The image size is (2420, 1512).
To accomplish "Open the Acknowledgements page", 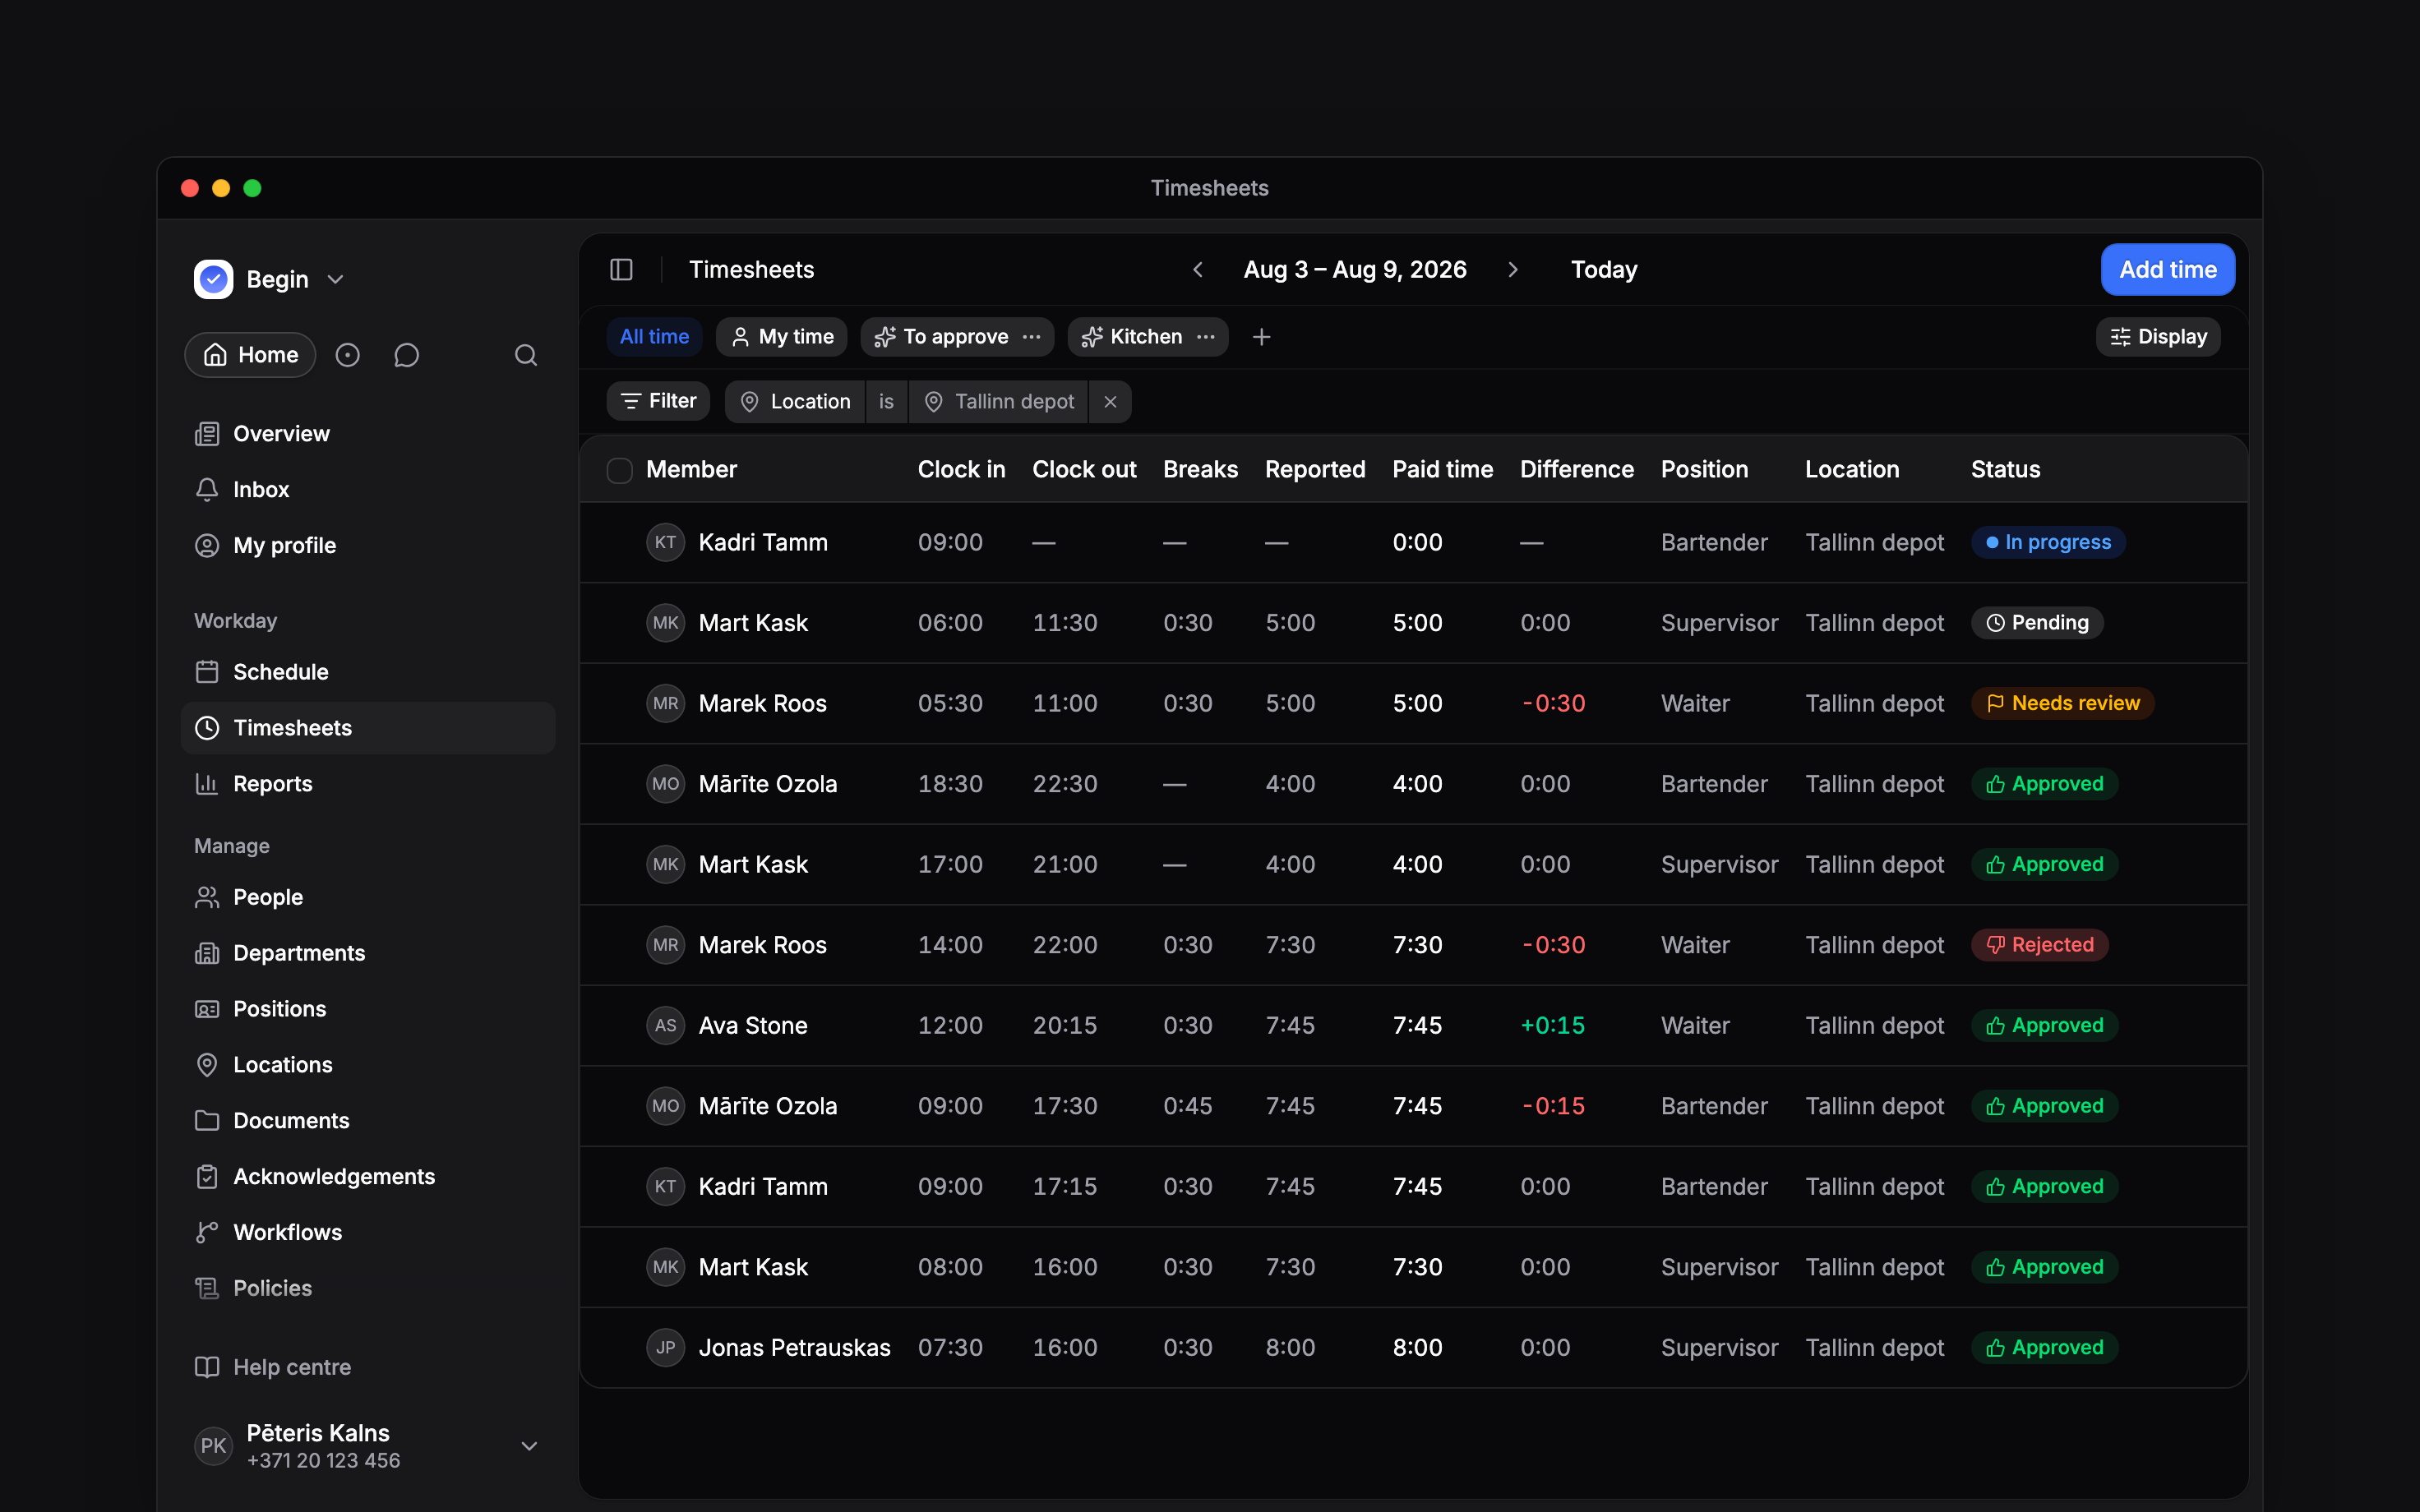I will [x=368, y=1176].
